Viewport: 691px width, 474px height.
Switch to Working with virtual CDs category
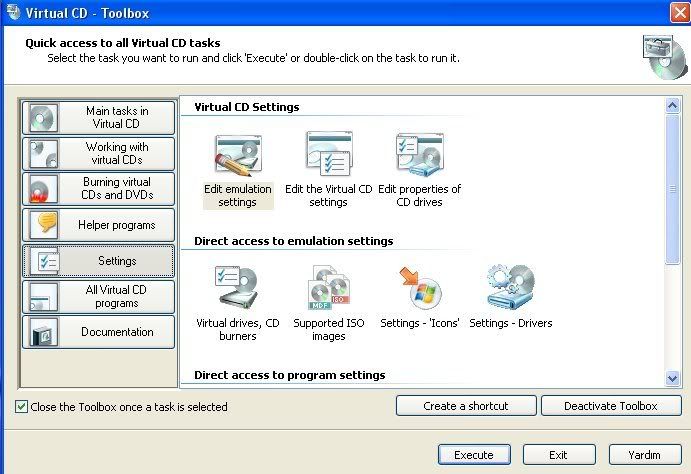coord(99,153)
